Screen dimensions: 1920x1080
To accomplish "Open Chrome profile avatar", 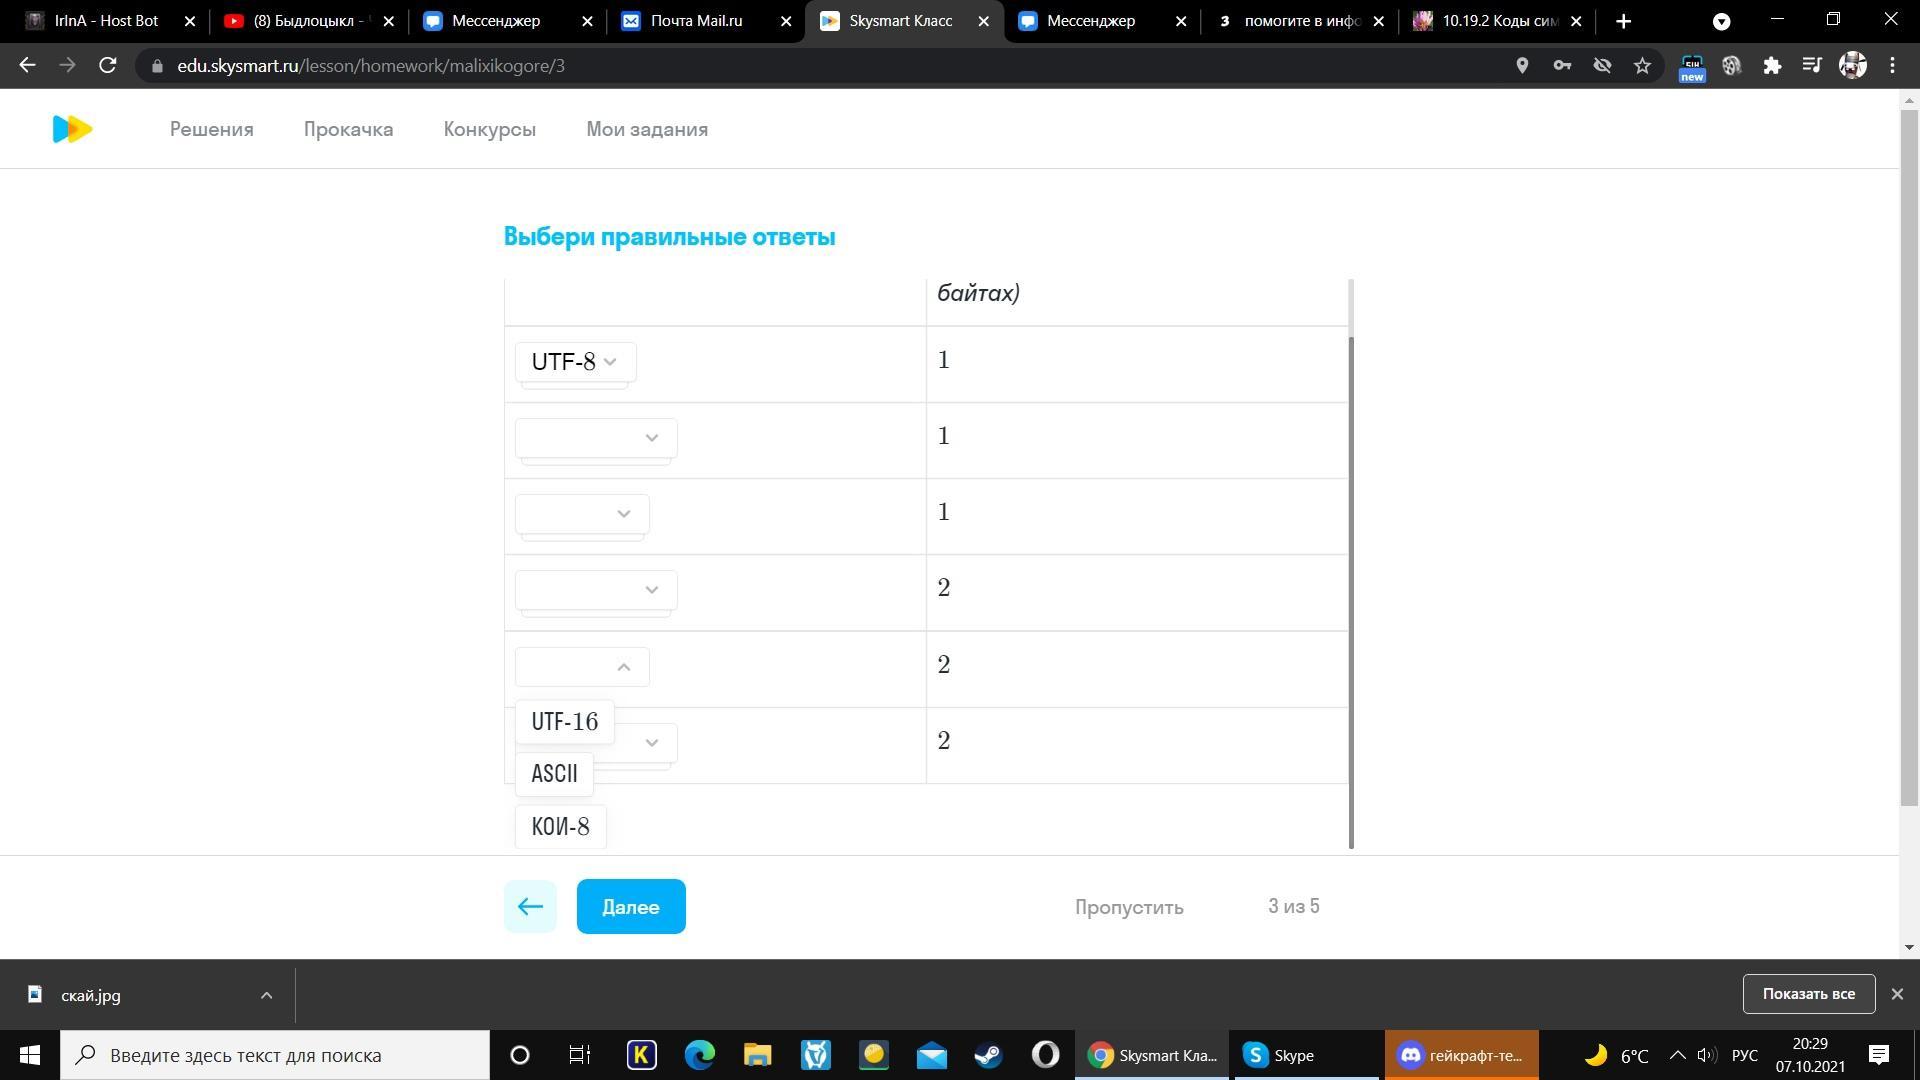I will point(1853,66).
